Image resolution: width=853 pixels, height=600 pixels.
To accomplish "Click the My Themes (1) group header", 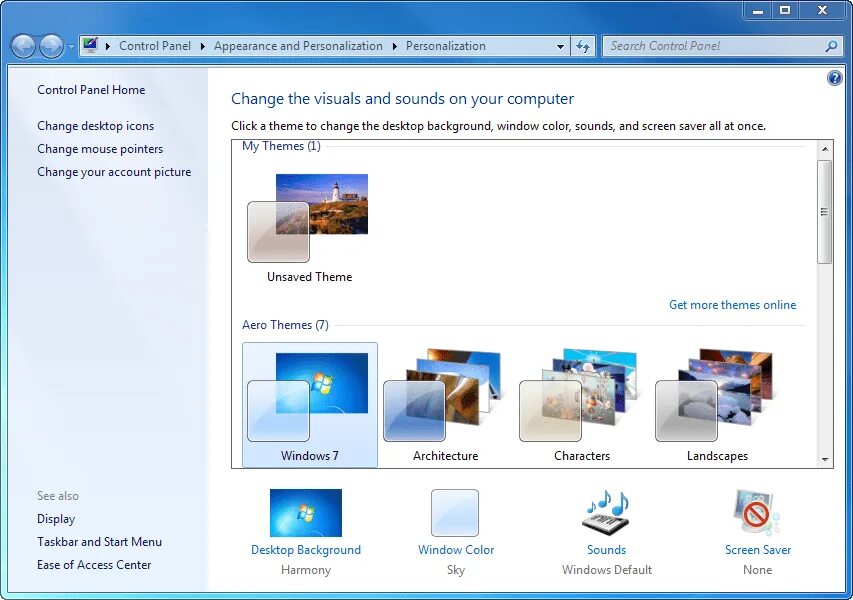I will 281,146.
